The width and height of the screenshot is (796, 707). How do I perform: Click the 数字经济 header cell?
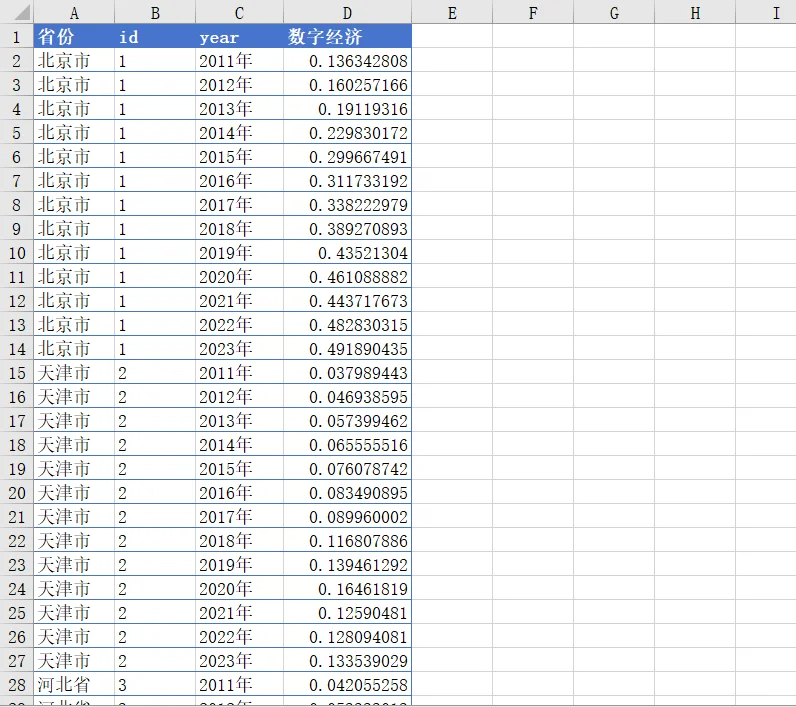tap(347, 37)
